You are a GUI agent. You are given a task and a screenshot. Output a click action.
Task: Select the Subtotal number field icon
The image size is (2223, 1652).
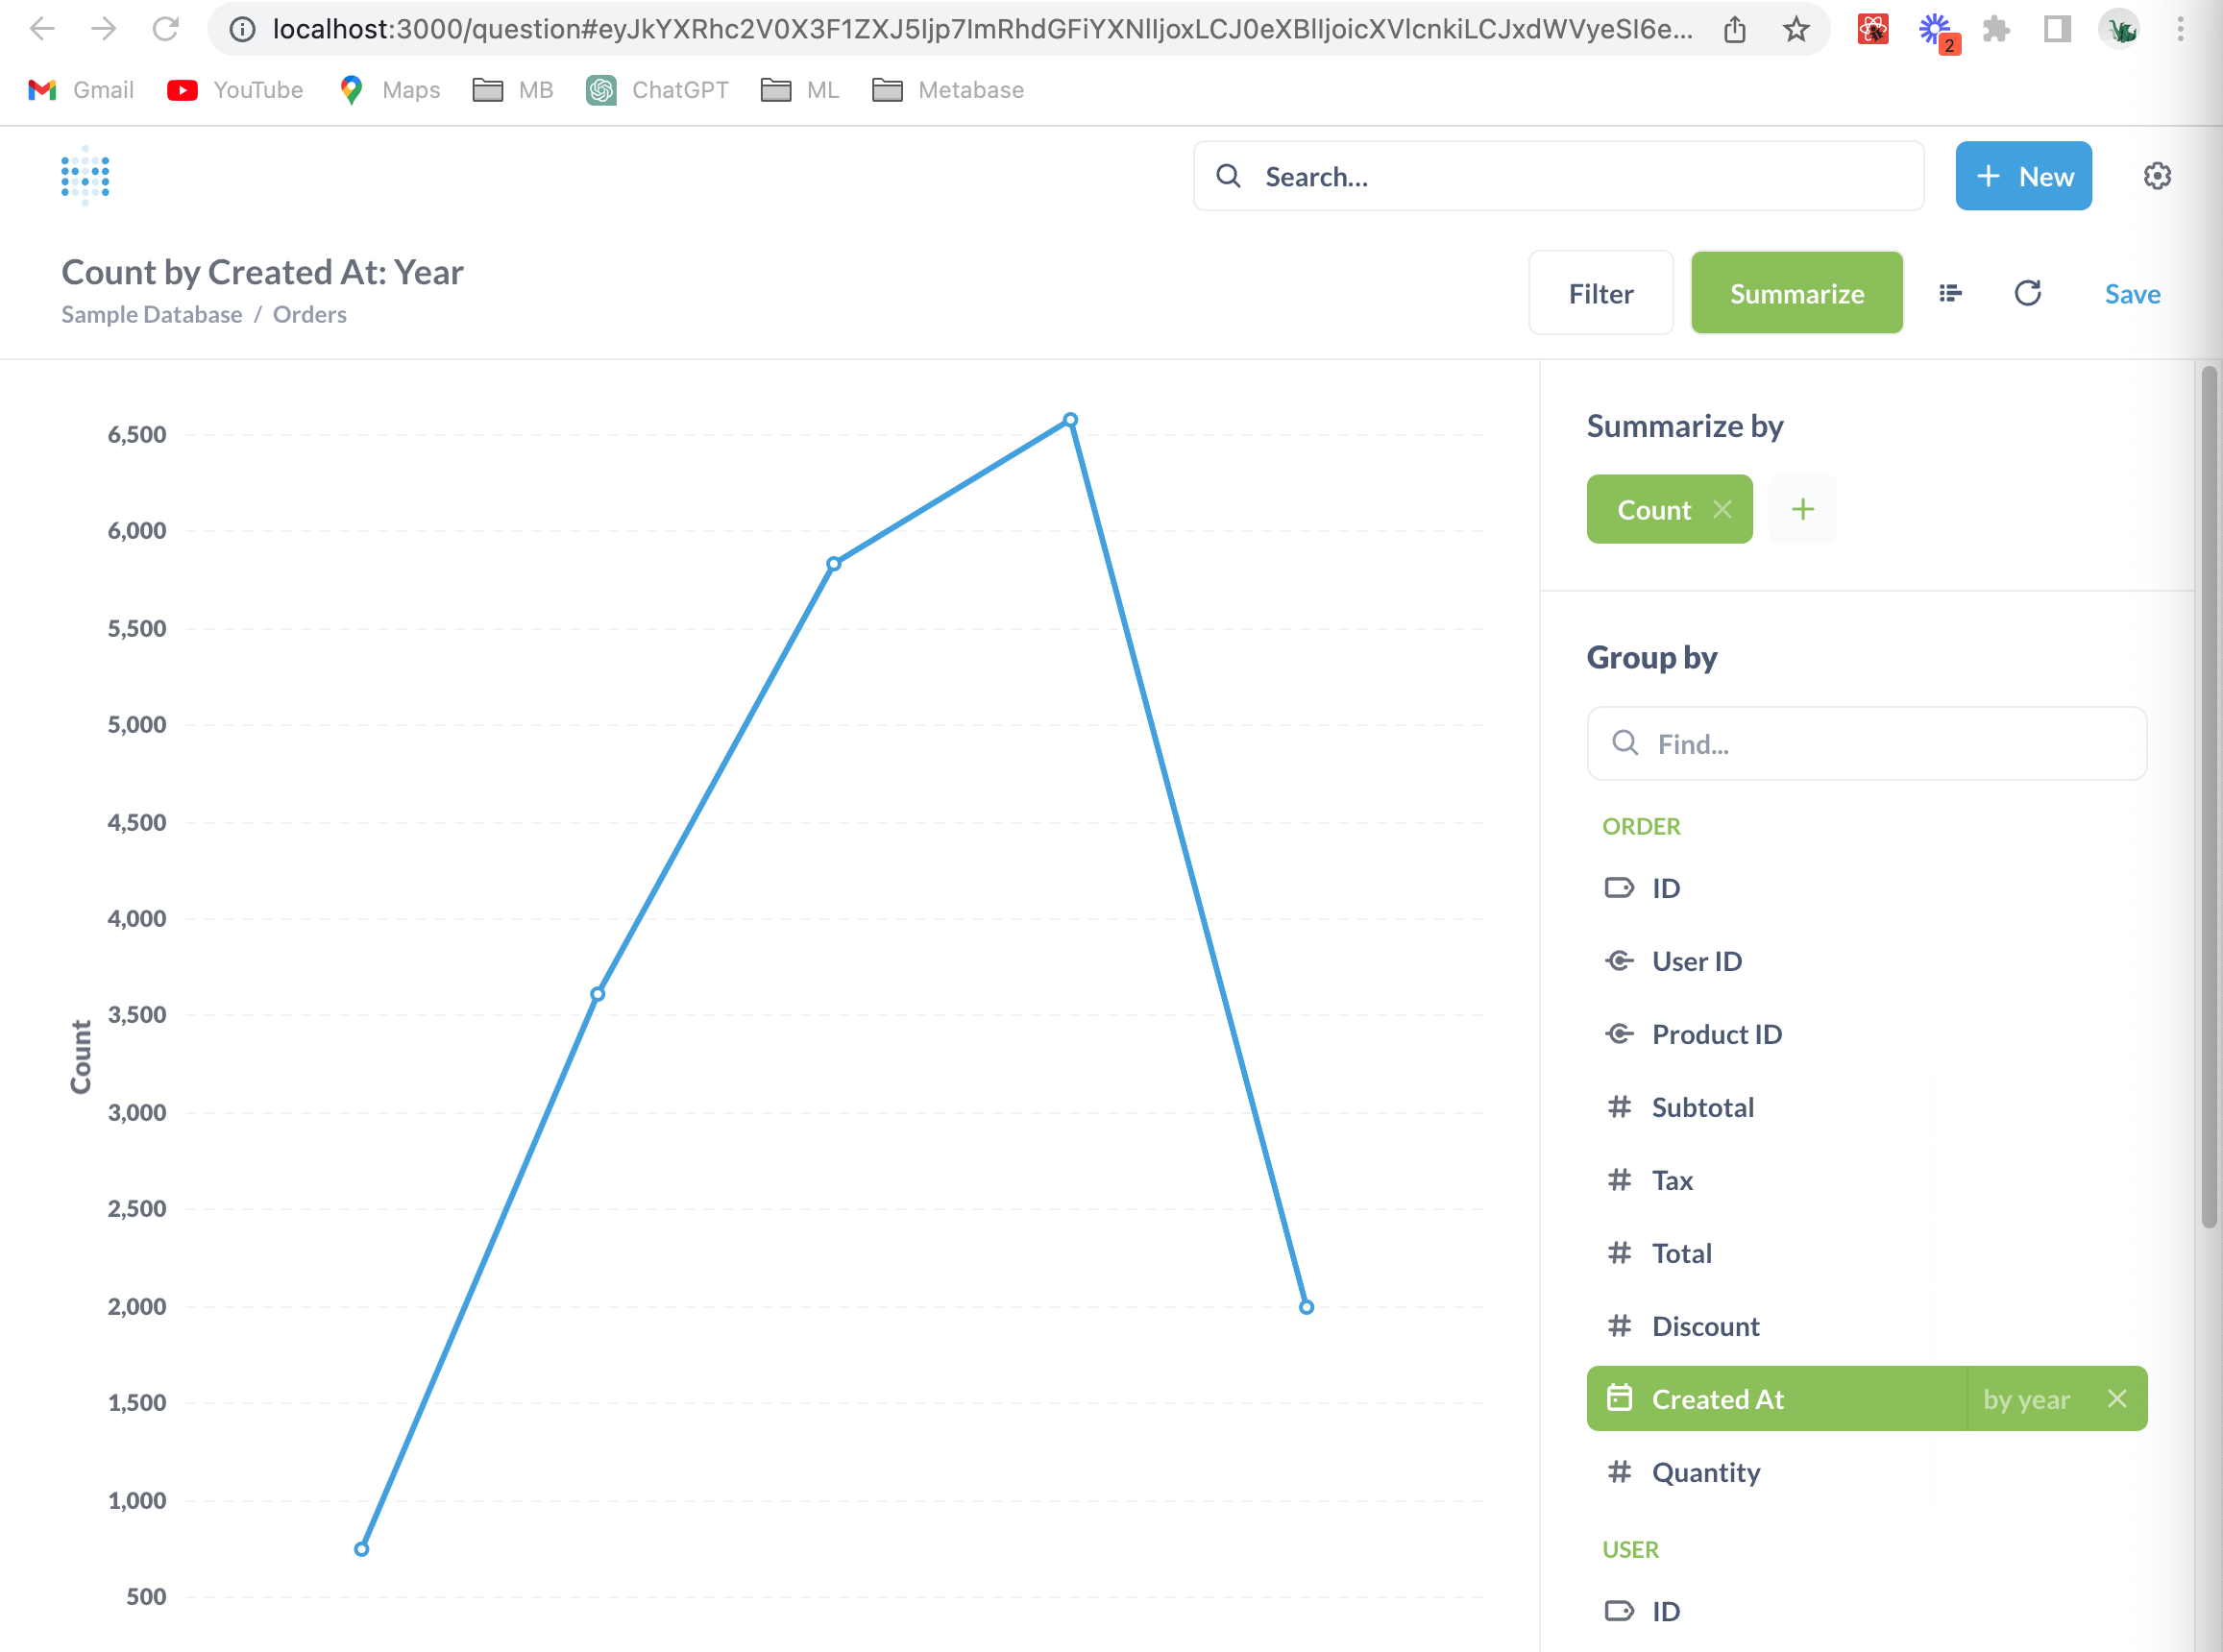[x=1620, y=1107]
